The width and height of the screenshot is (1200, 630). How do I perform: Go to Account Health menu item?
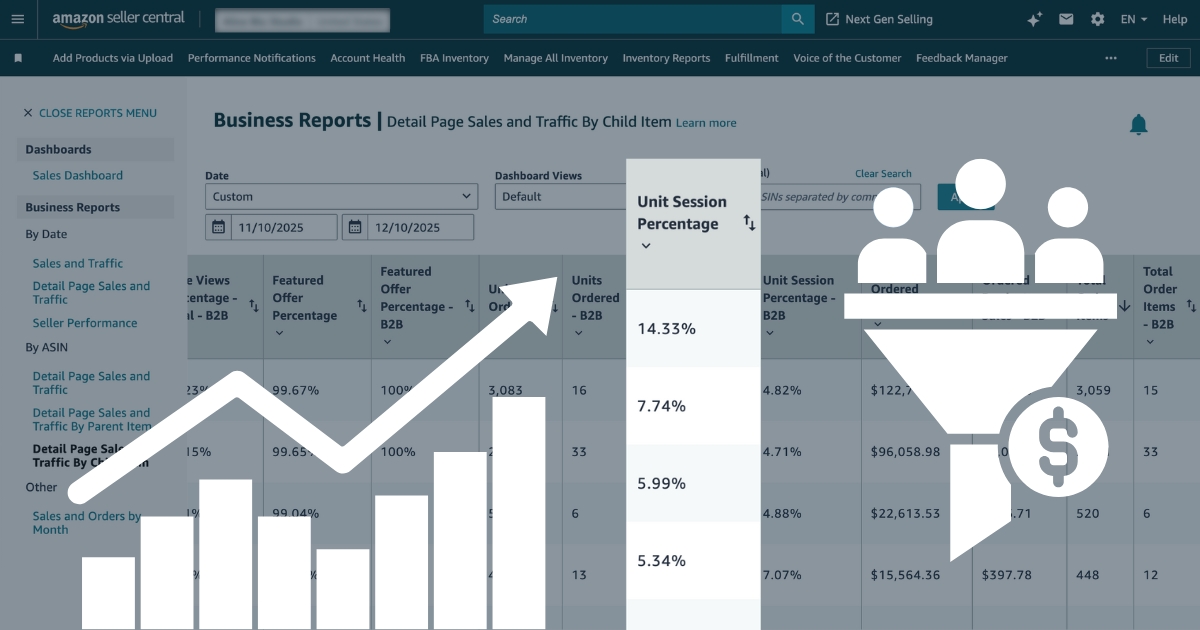pyautogui.click(x=367, y=58)
